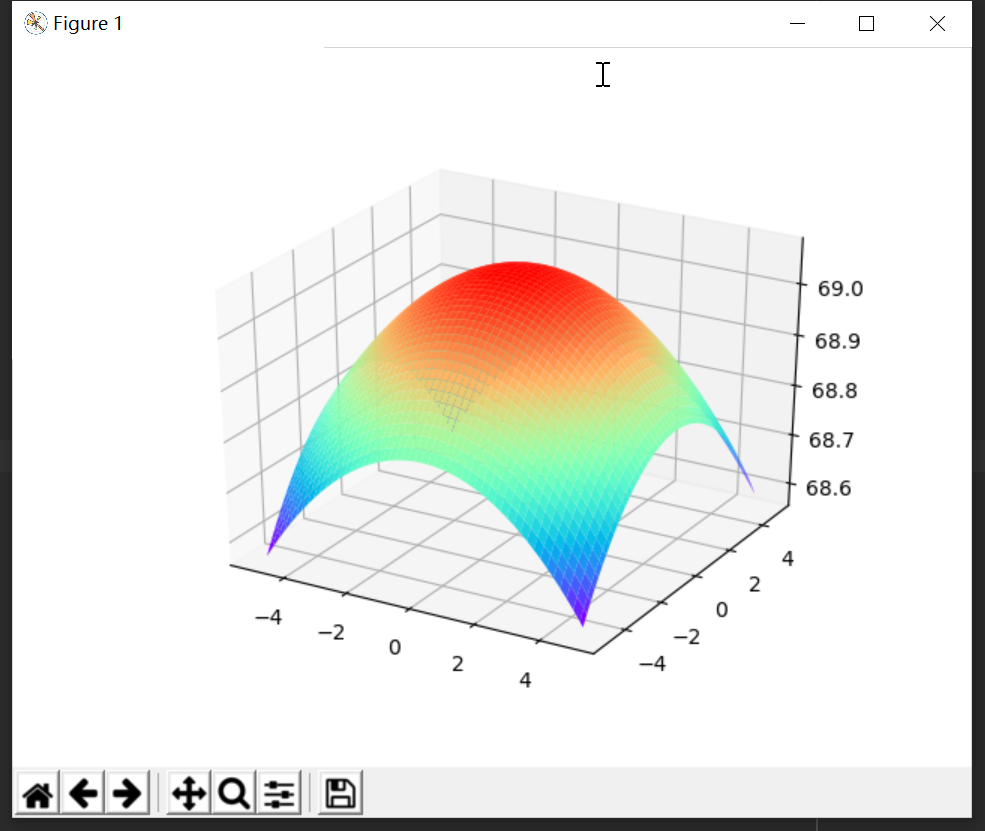Minimize the Figure 1 window
Screen dimensions: 985x831
(x=797, y=24)
